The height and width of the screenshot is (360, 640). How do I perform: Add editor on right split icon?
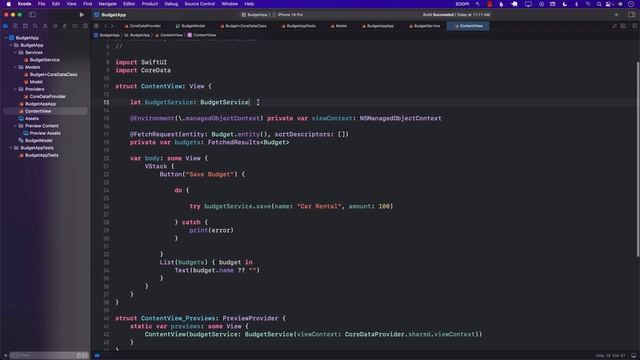(x=634, y=26)
